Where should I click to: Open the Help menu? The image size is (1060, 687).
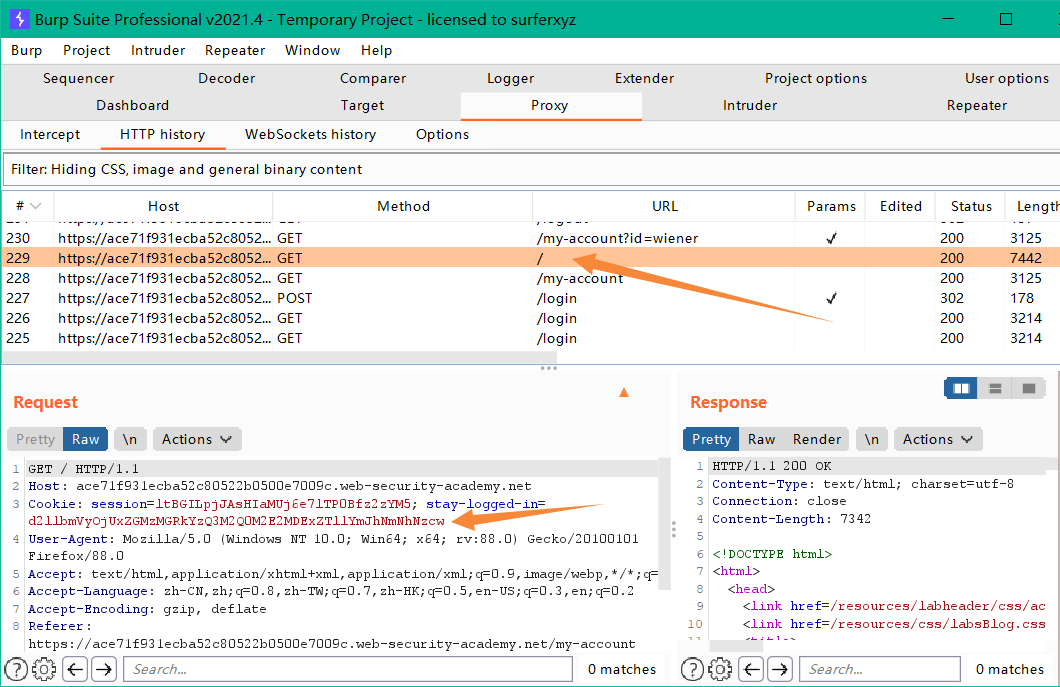(377, 50)
